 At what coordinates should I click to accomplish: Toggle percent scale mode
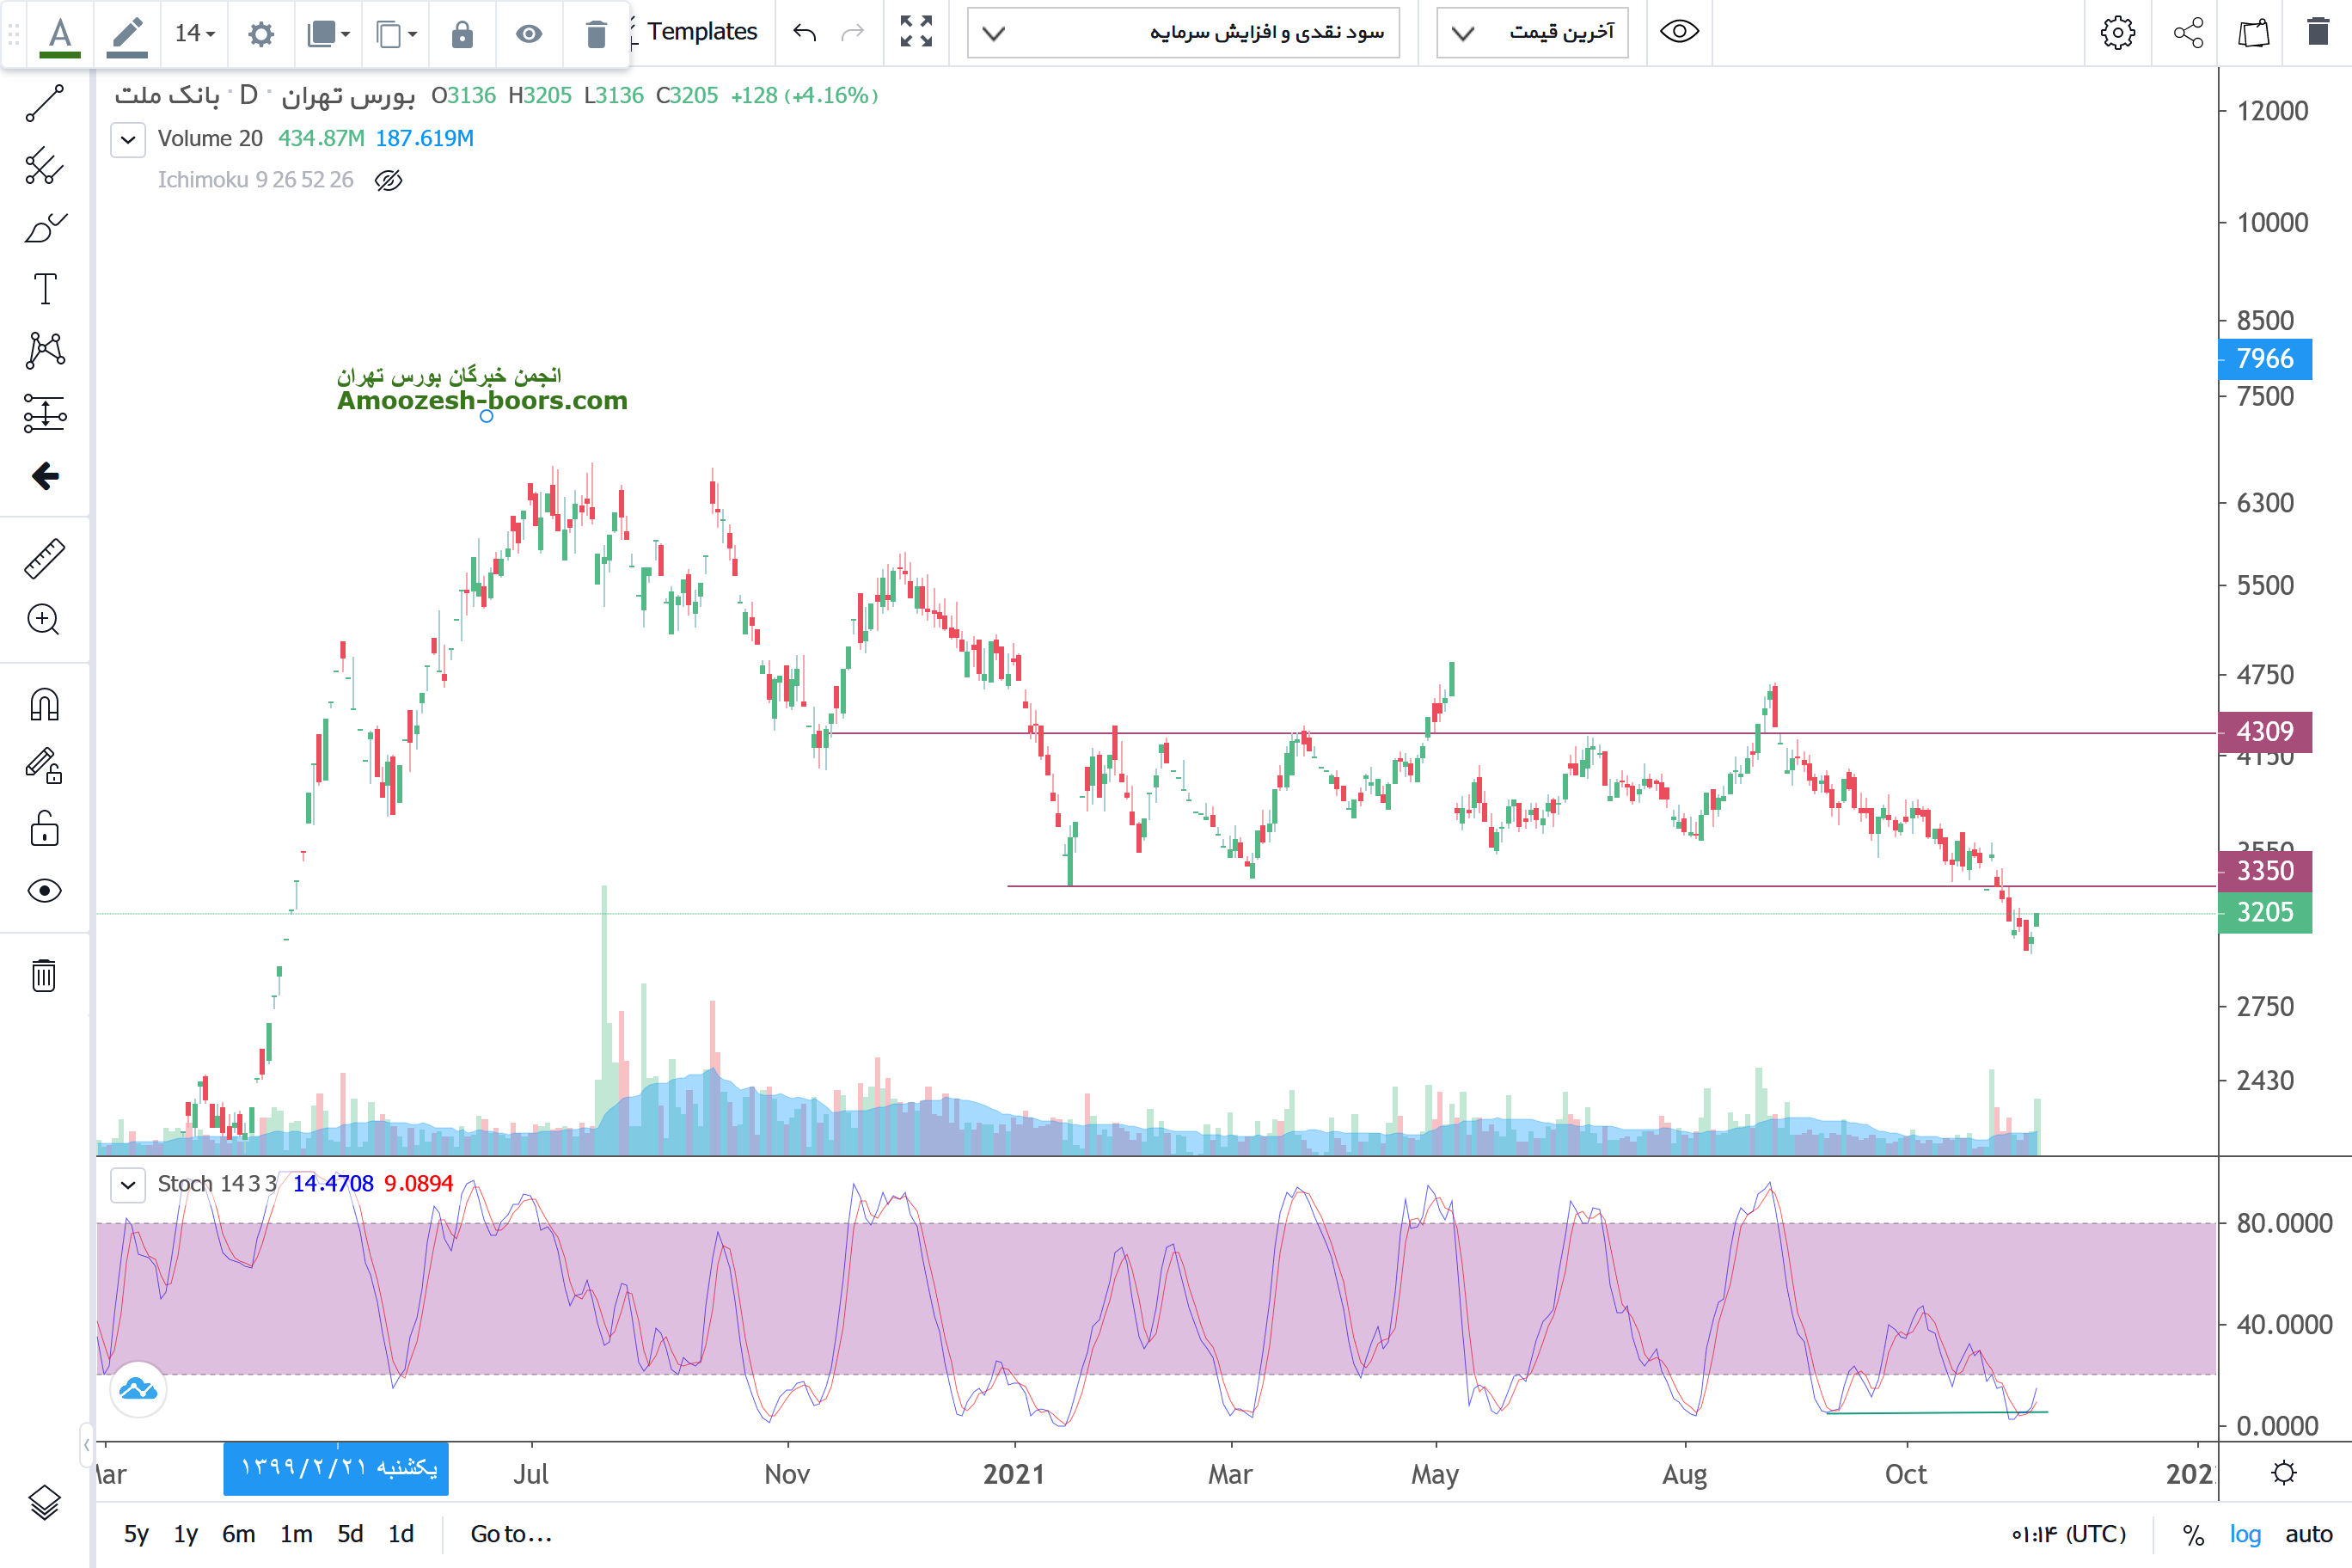coord(2193,1534)
